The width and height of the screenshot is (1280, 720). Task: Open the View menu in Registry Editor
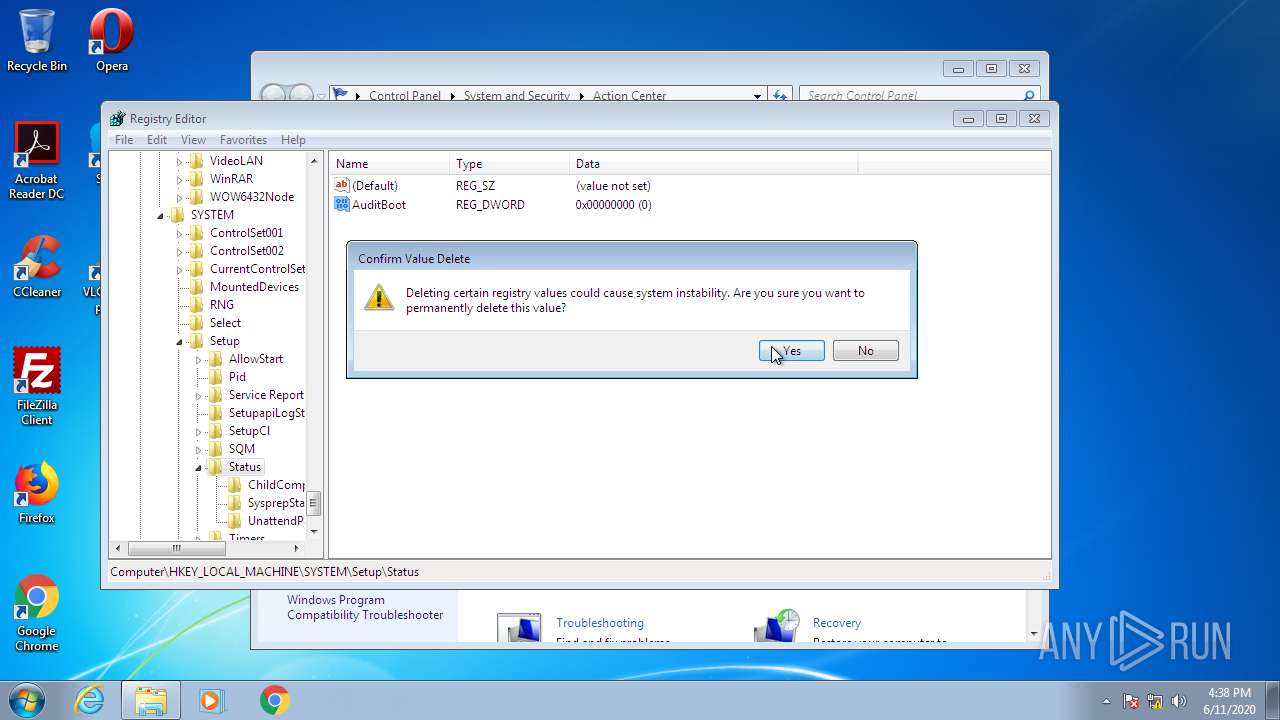pyautogui.click(x=193, y=140)
